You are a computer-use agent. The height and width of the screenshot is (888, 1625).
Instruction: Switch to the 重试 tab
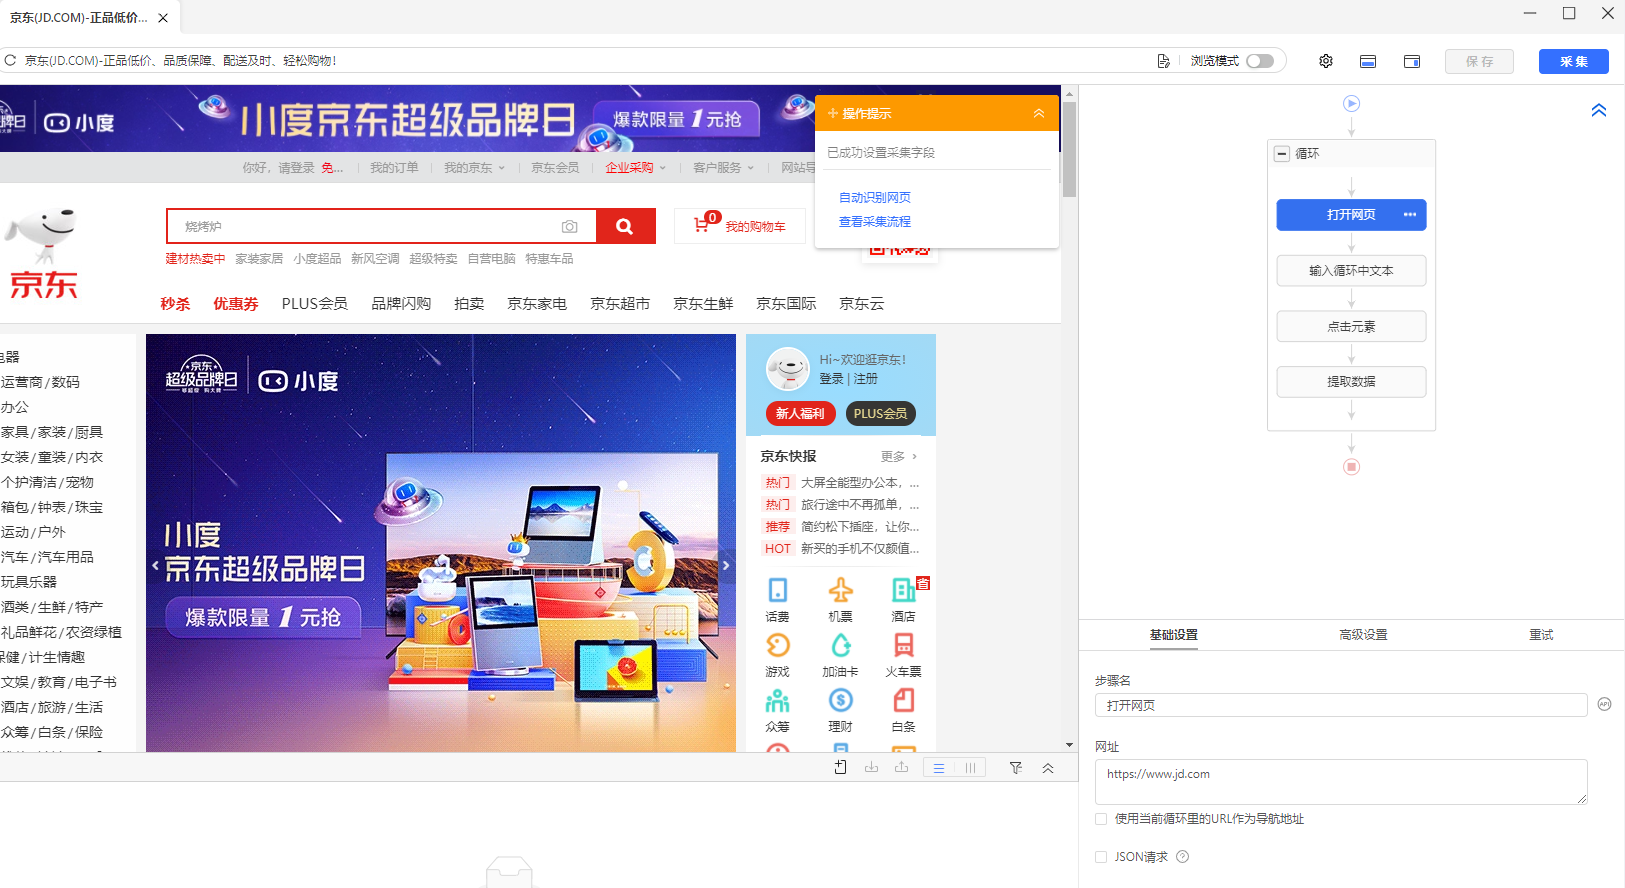coord(1541,635)
